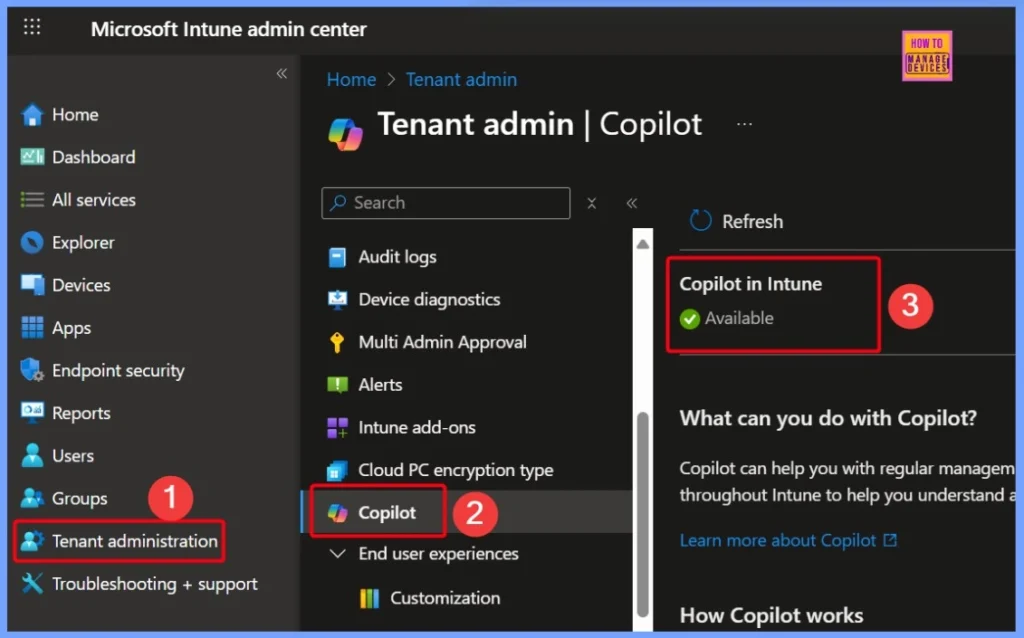The image size is (1024, 638).
Task: Click the Audit logs icon
Action: (x=337, y=257)
